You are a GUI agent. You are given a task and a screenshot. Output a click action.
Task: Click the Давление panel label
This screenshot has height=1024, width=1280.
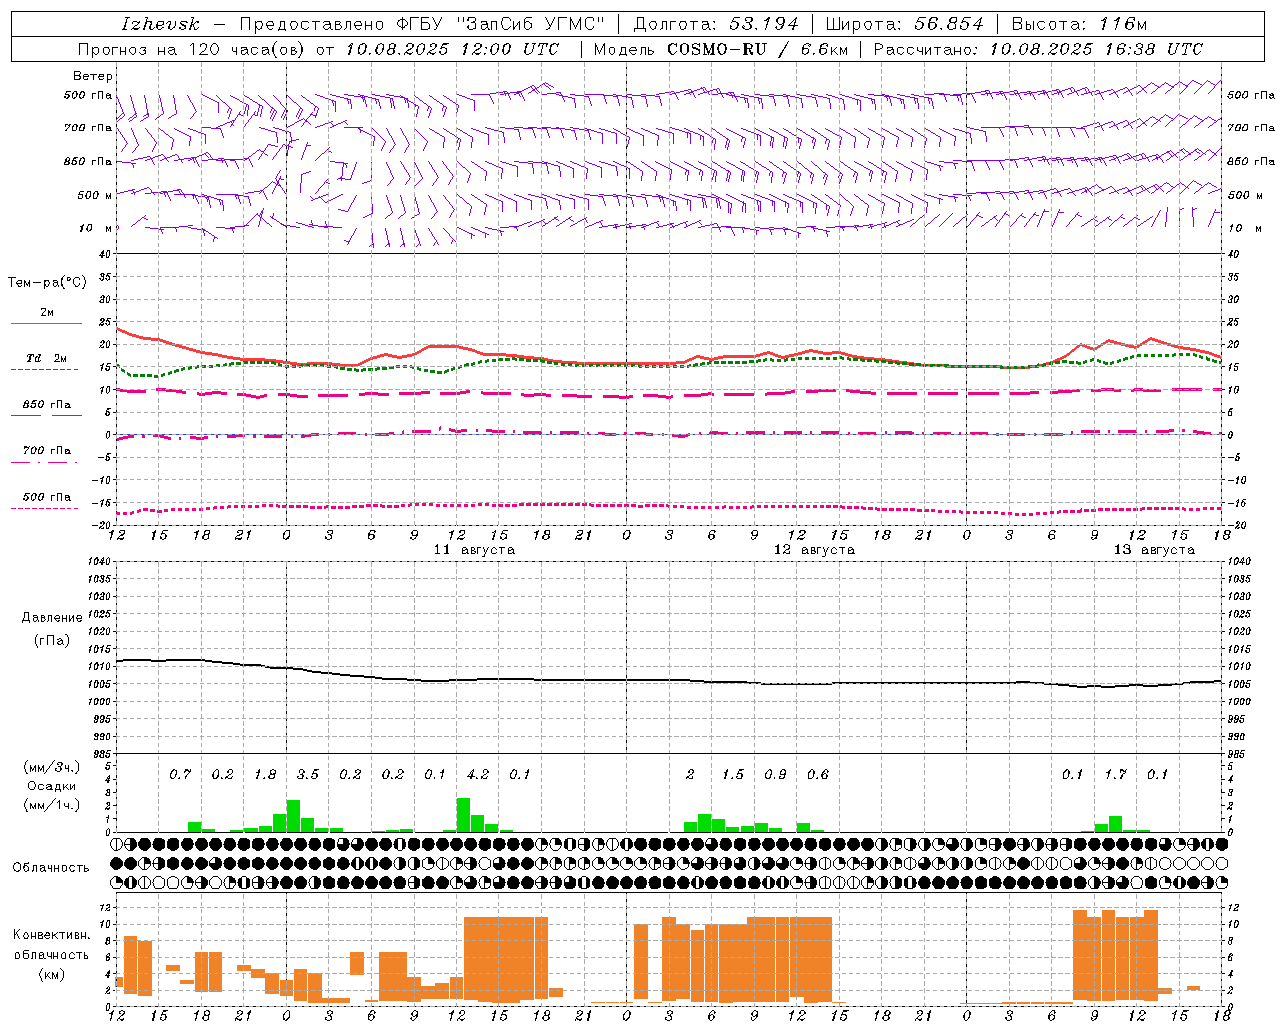tap(52, 618)
